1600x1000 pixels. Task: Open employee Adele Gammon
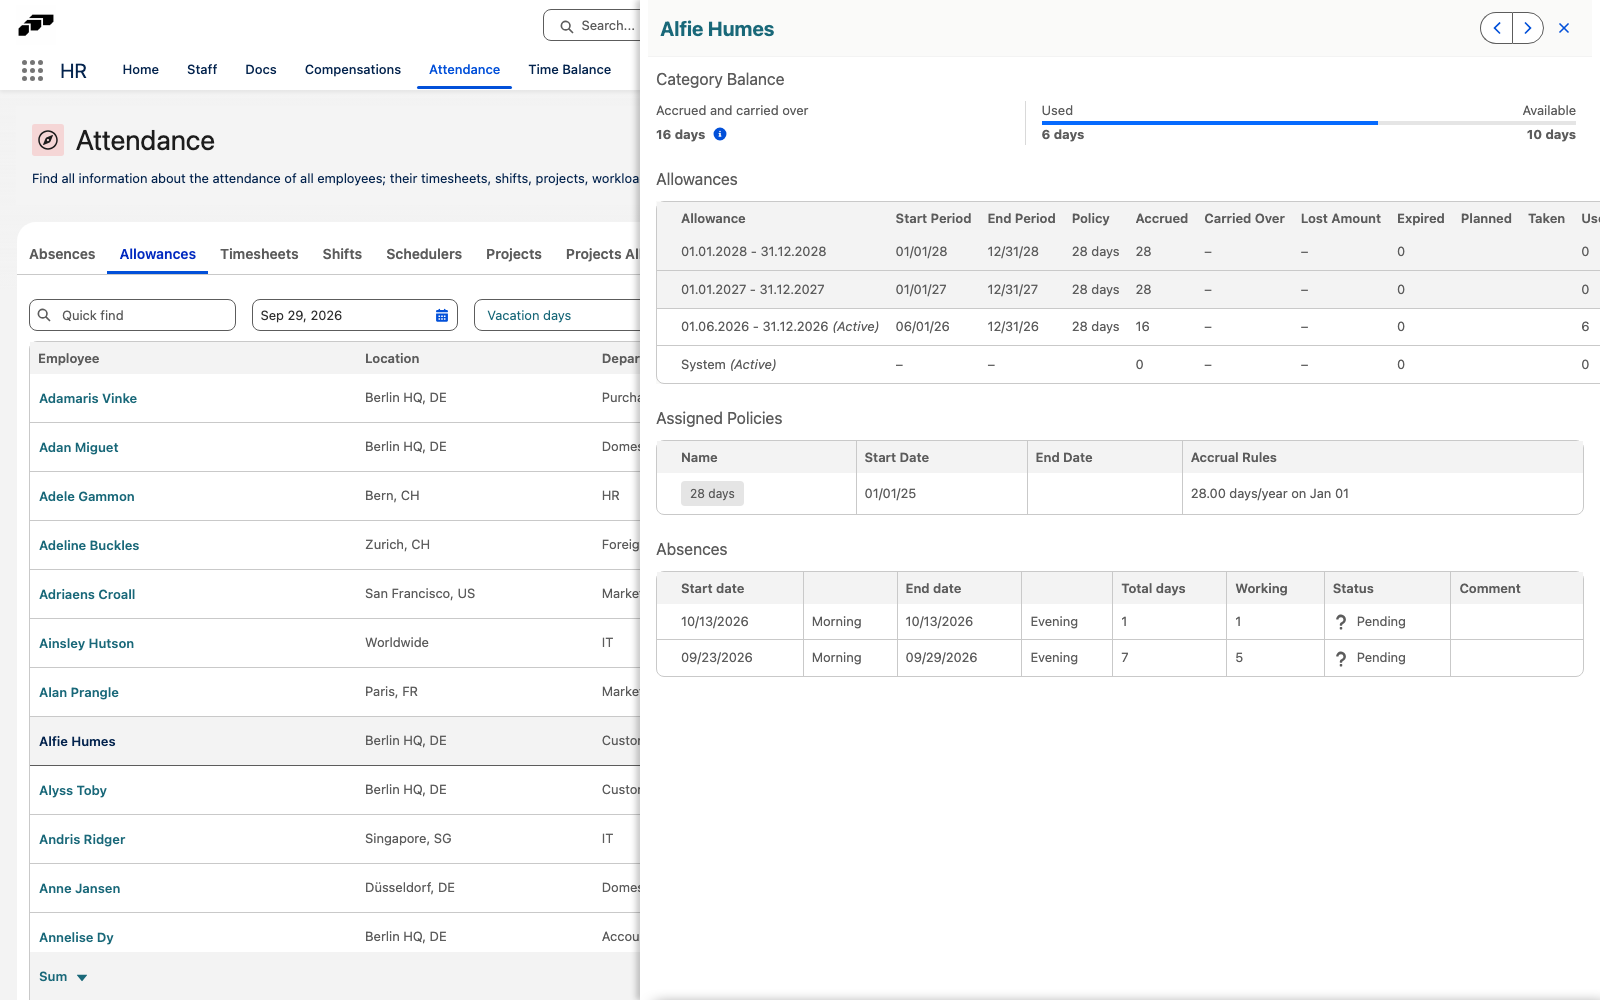pos(87,496)
